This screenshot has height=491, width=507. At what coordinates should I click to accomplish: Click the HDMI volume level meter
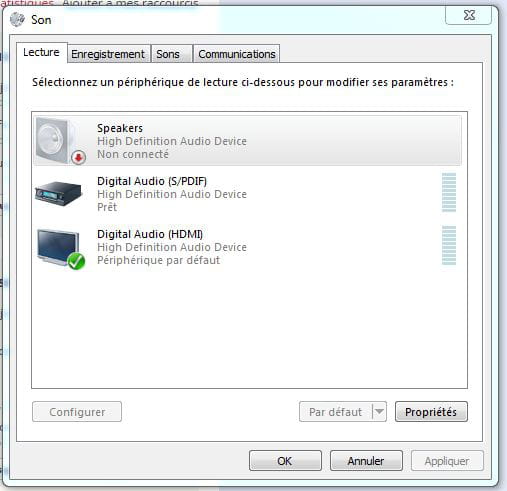tap(449, 245)
